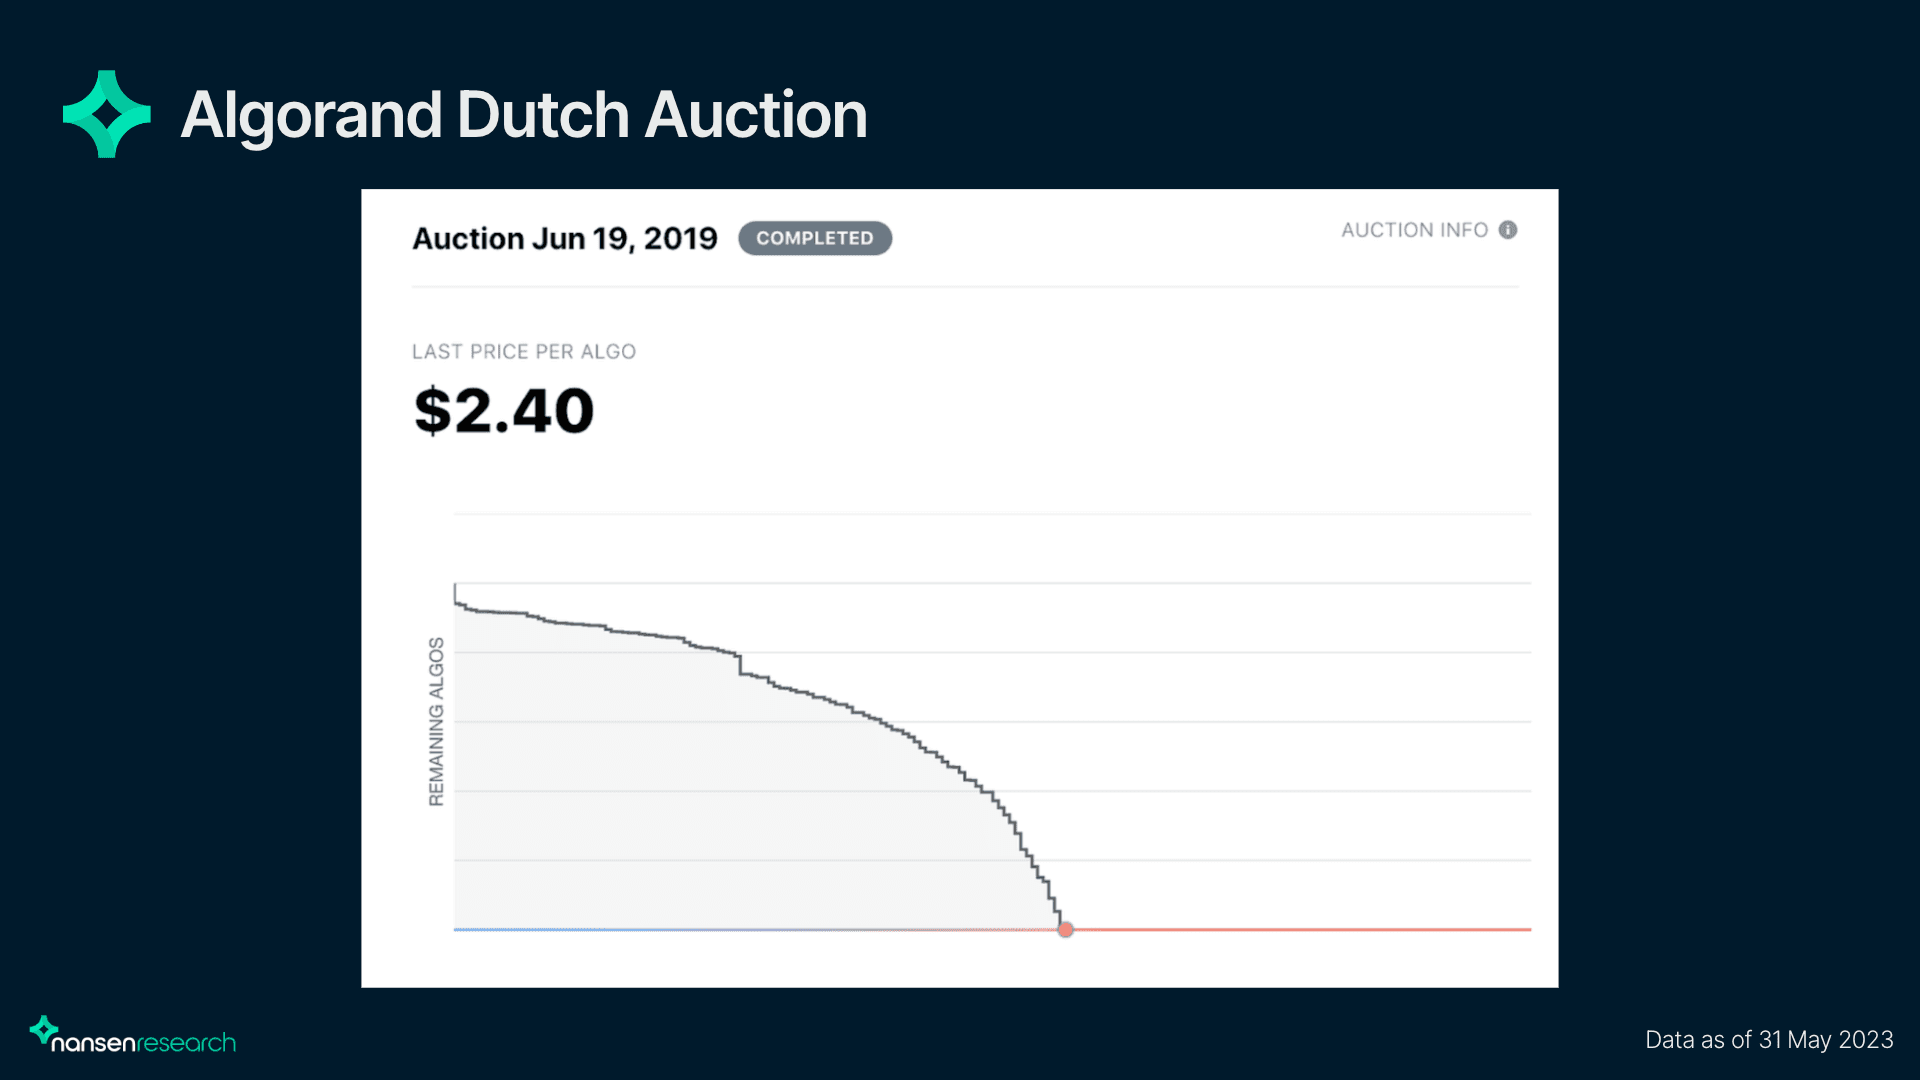Open the AUCTION INFO link
1920x1080 pixels.
click(1414, 230)
